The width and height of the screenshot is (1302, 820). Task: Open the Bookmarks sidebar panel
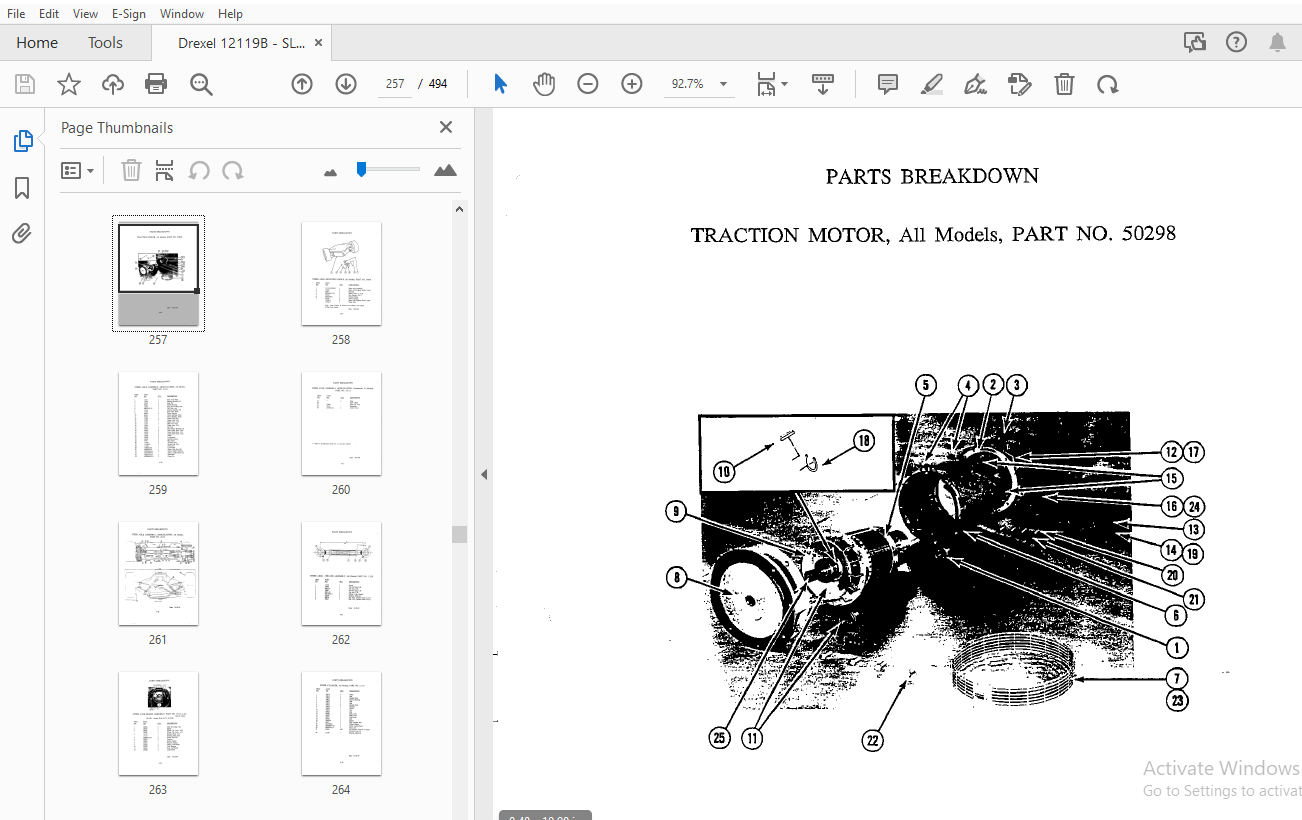[22, 188]
